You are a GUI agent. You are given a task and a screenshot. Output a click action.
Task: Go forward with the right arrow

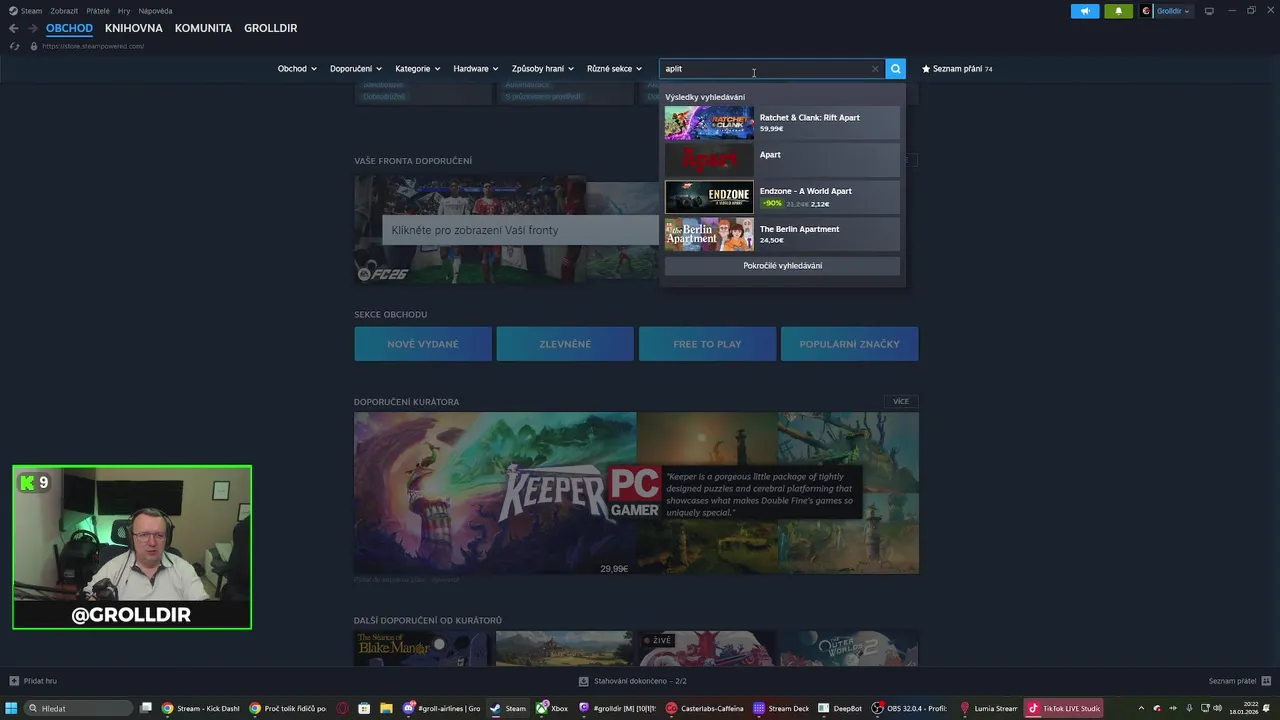click(33, 28)
